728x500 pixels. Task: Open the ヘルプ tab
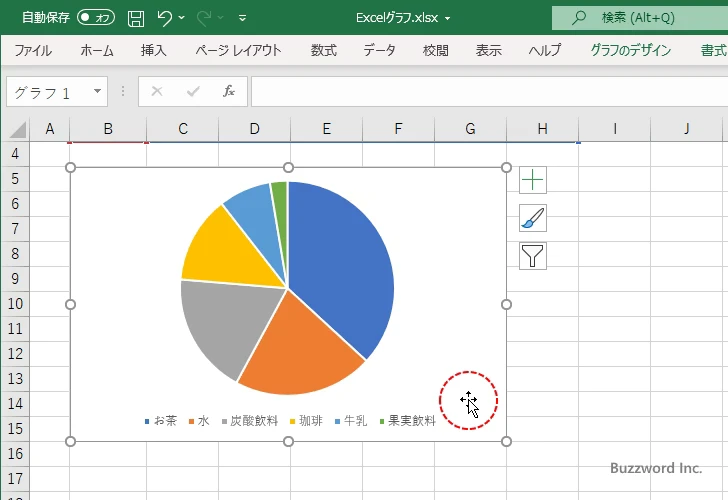545,50
